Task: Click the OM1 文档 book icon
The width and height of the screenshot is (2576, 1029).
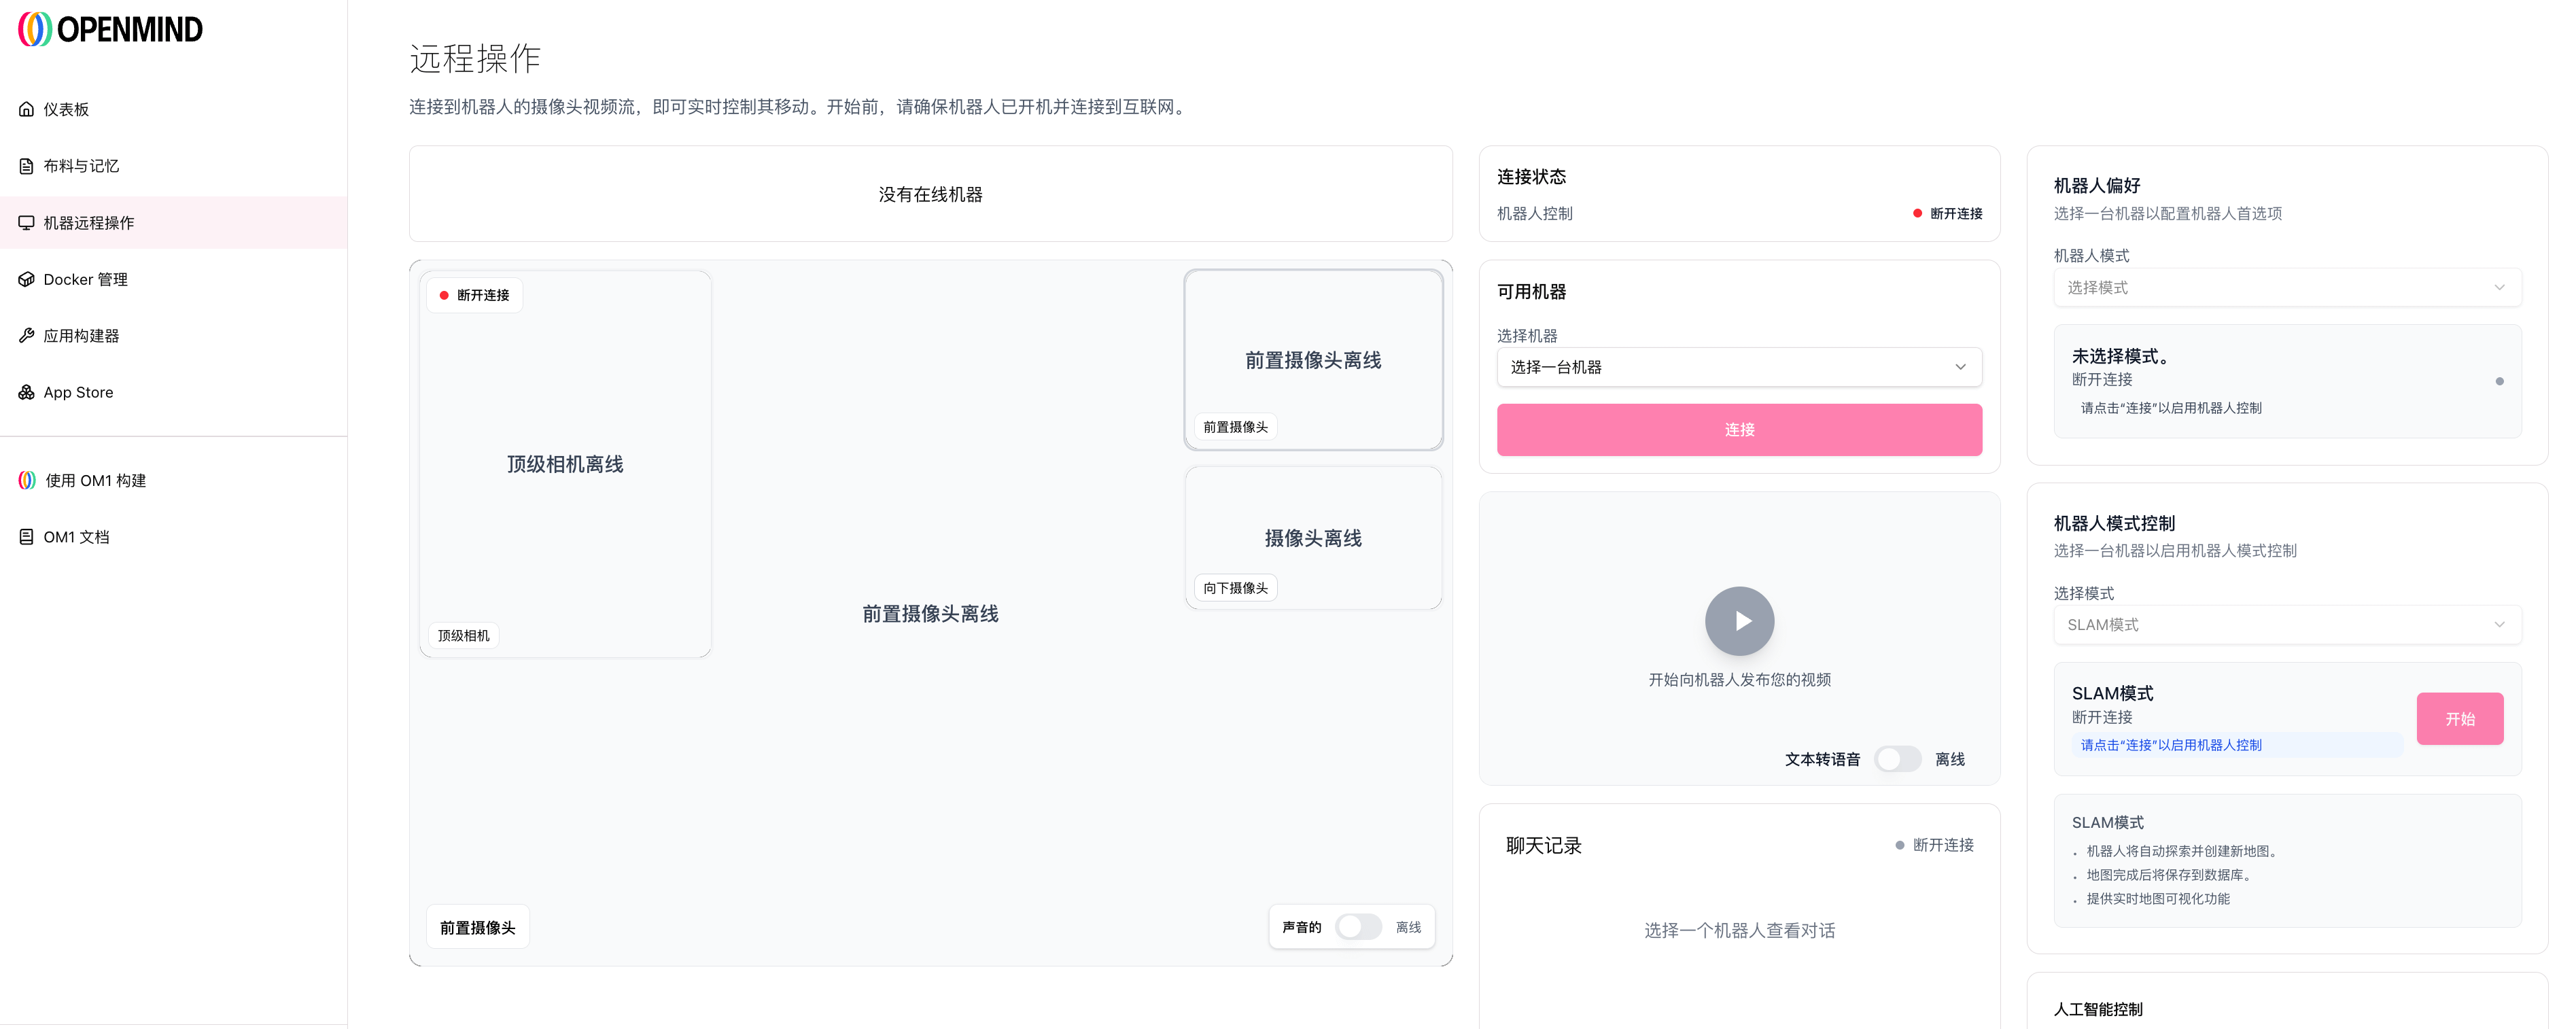Action: click(x=26, y=537)
